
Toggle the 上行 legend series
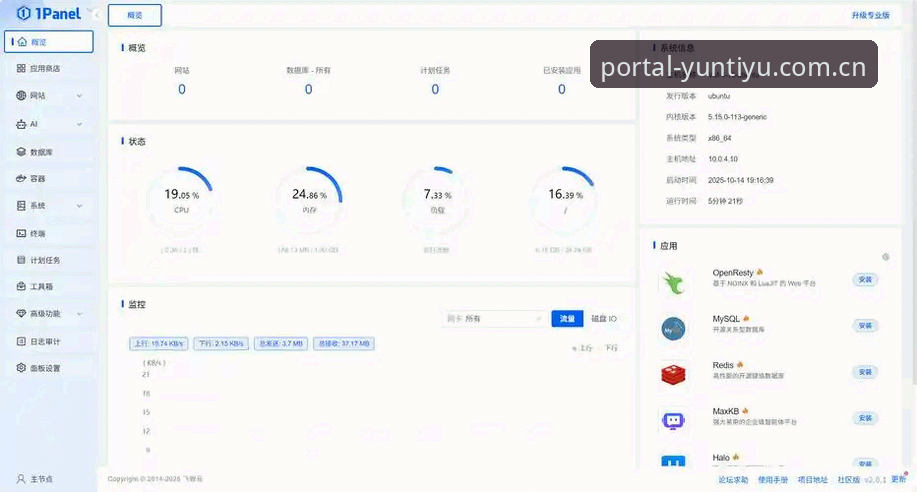[582, 348]
